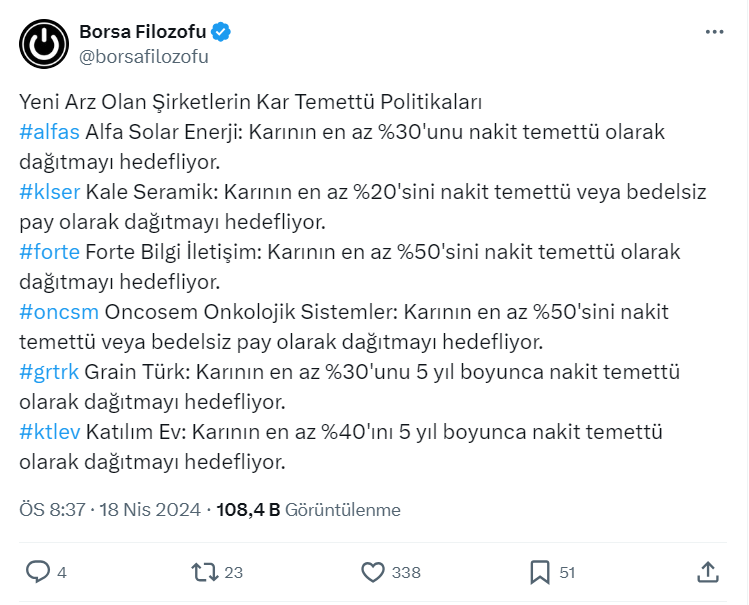Click the Borsa Filozofu profile avatar
This screenshot has height=605, width=749.
coord(43,44)
